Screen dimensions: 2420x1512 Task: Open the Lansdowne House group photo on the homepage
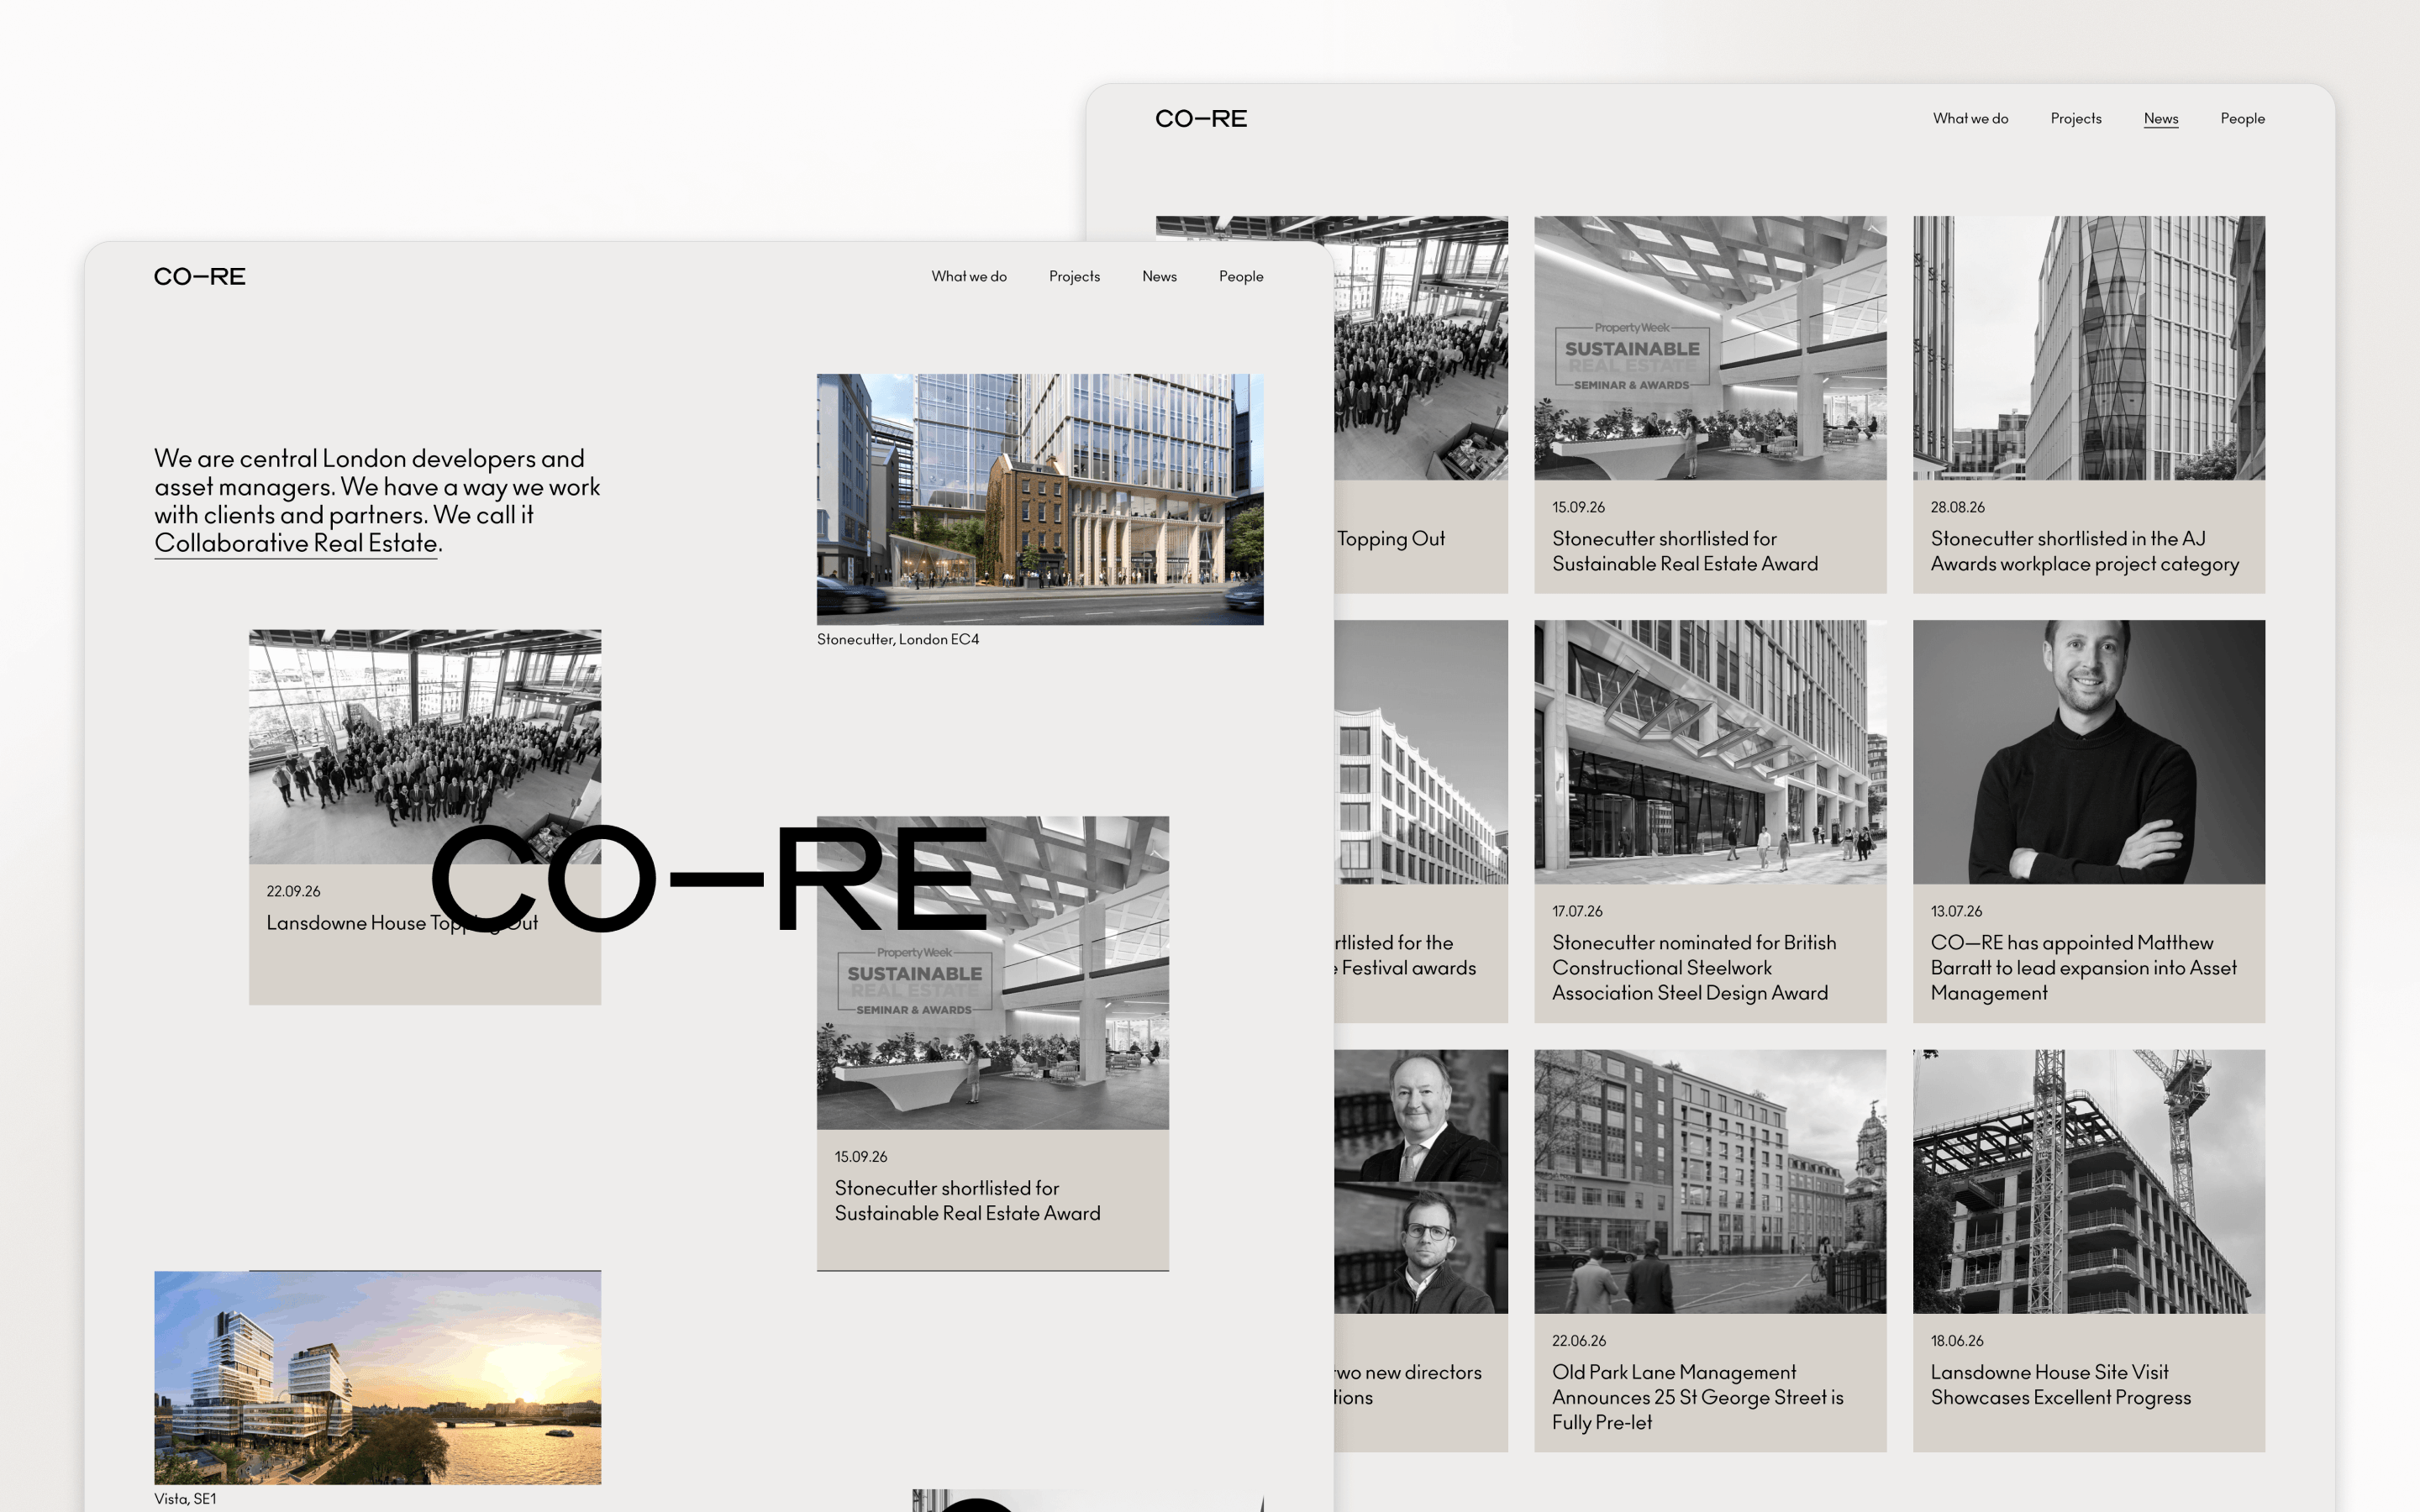[x=425, y=746]
